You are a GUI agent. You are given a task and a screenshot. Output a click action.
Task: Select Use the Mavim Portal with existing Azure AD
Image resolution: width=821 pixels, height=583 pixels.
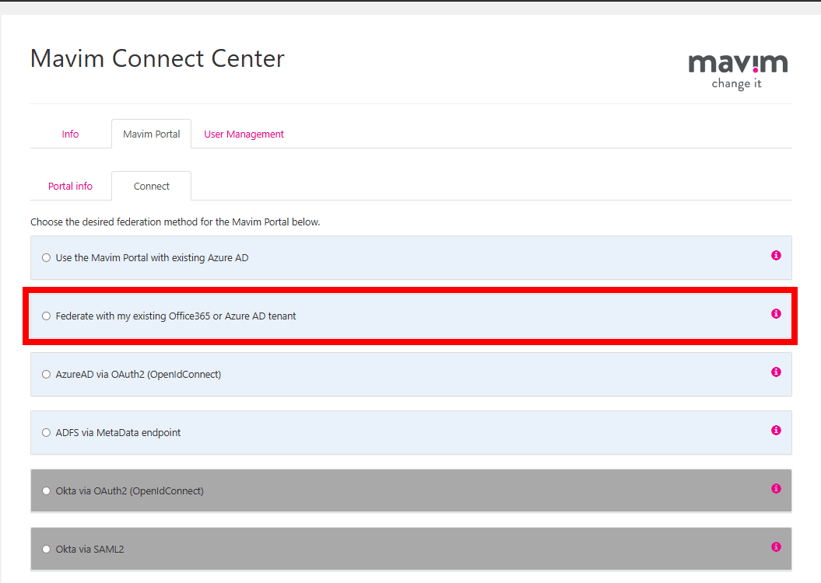(x=47, y=258)
